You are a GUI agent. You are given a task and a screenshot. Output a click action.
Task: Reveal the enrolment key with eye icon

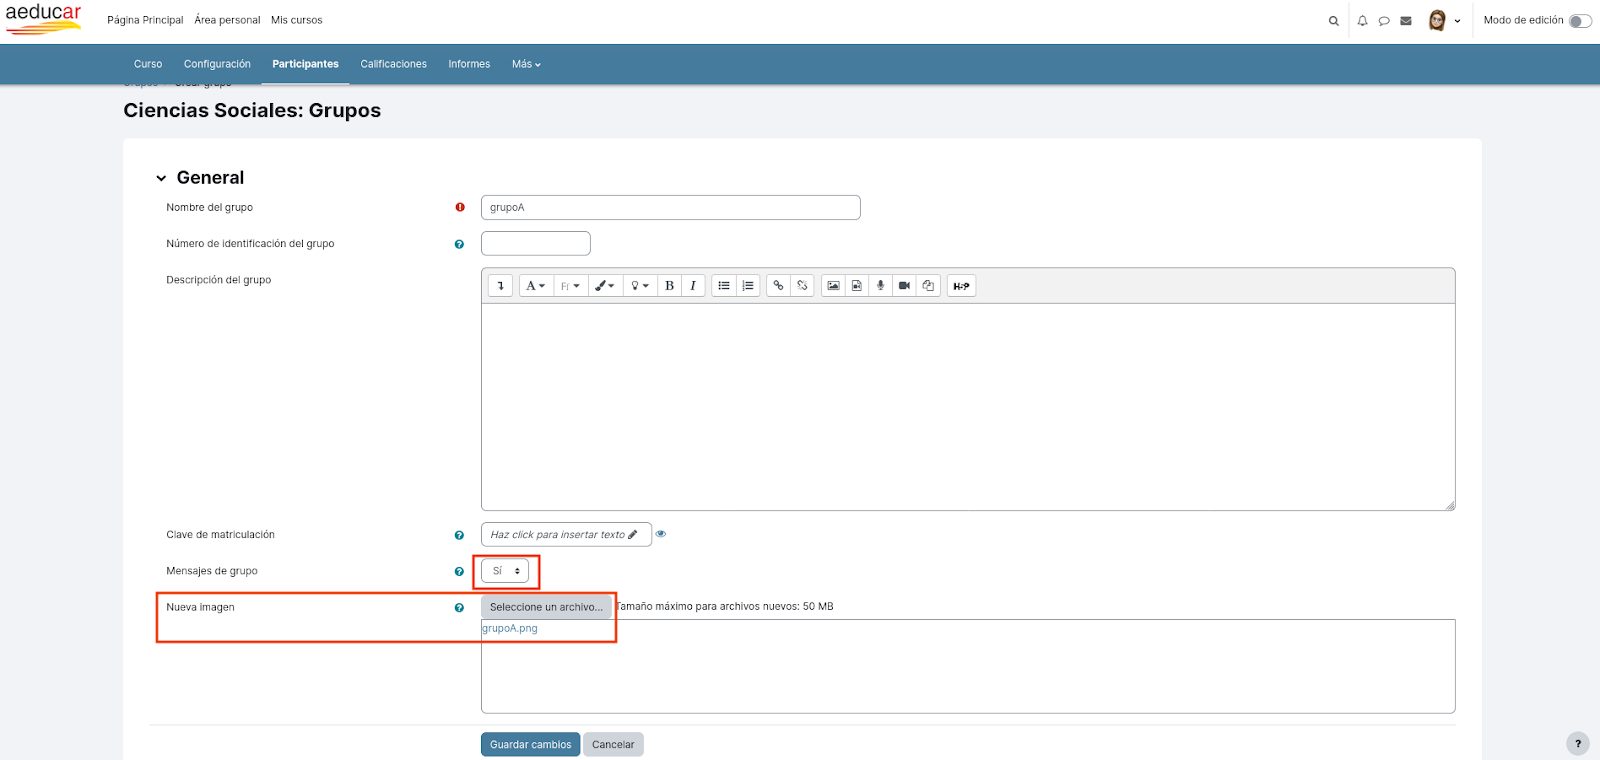[x=661, y=534]
